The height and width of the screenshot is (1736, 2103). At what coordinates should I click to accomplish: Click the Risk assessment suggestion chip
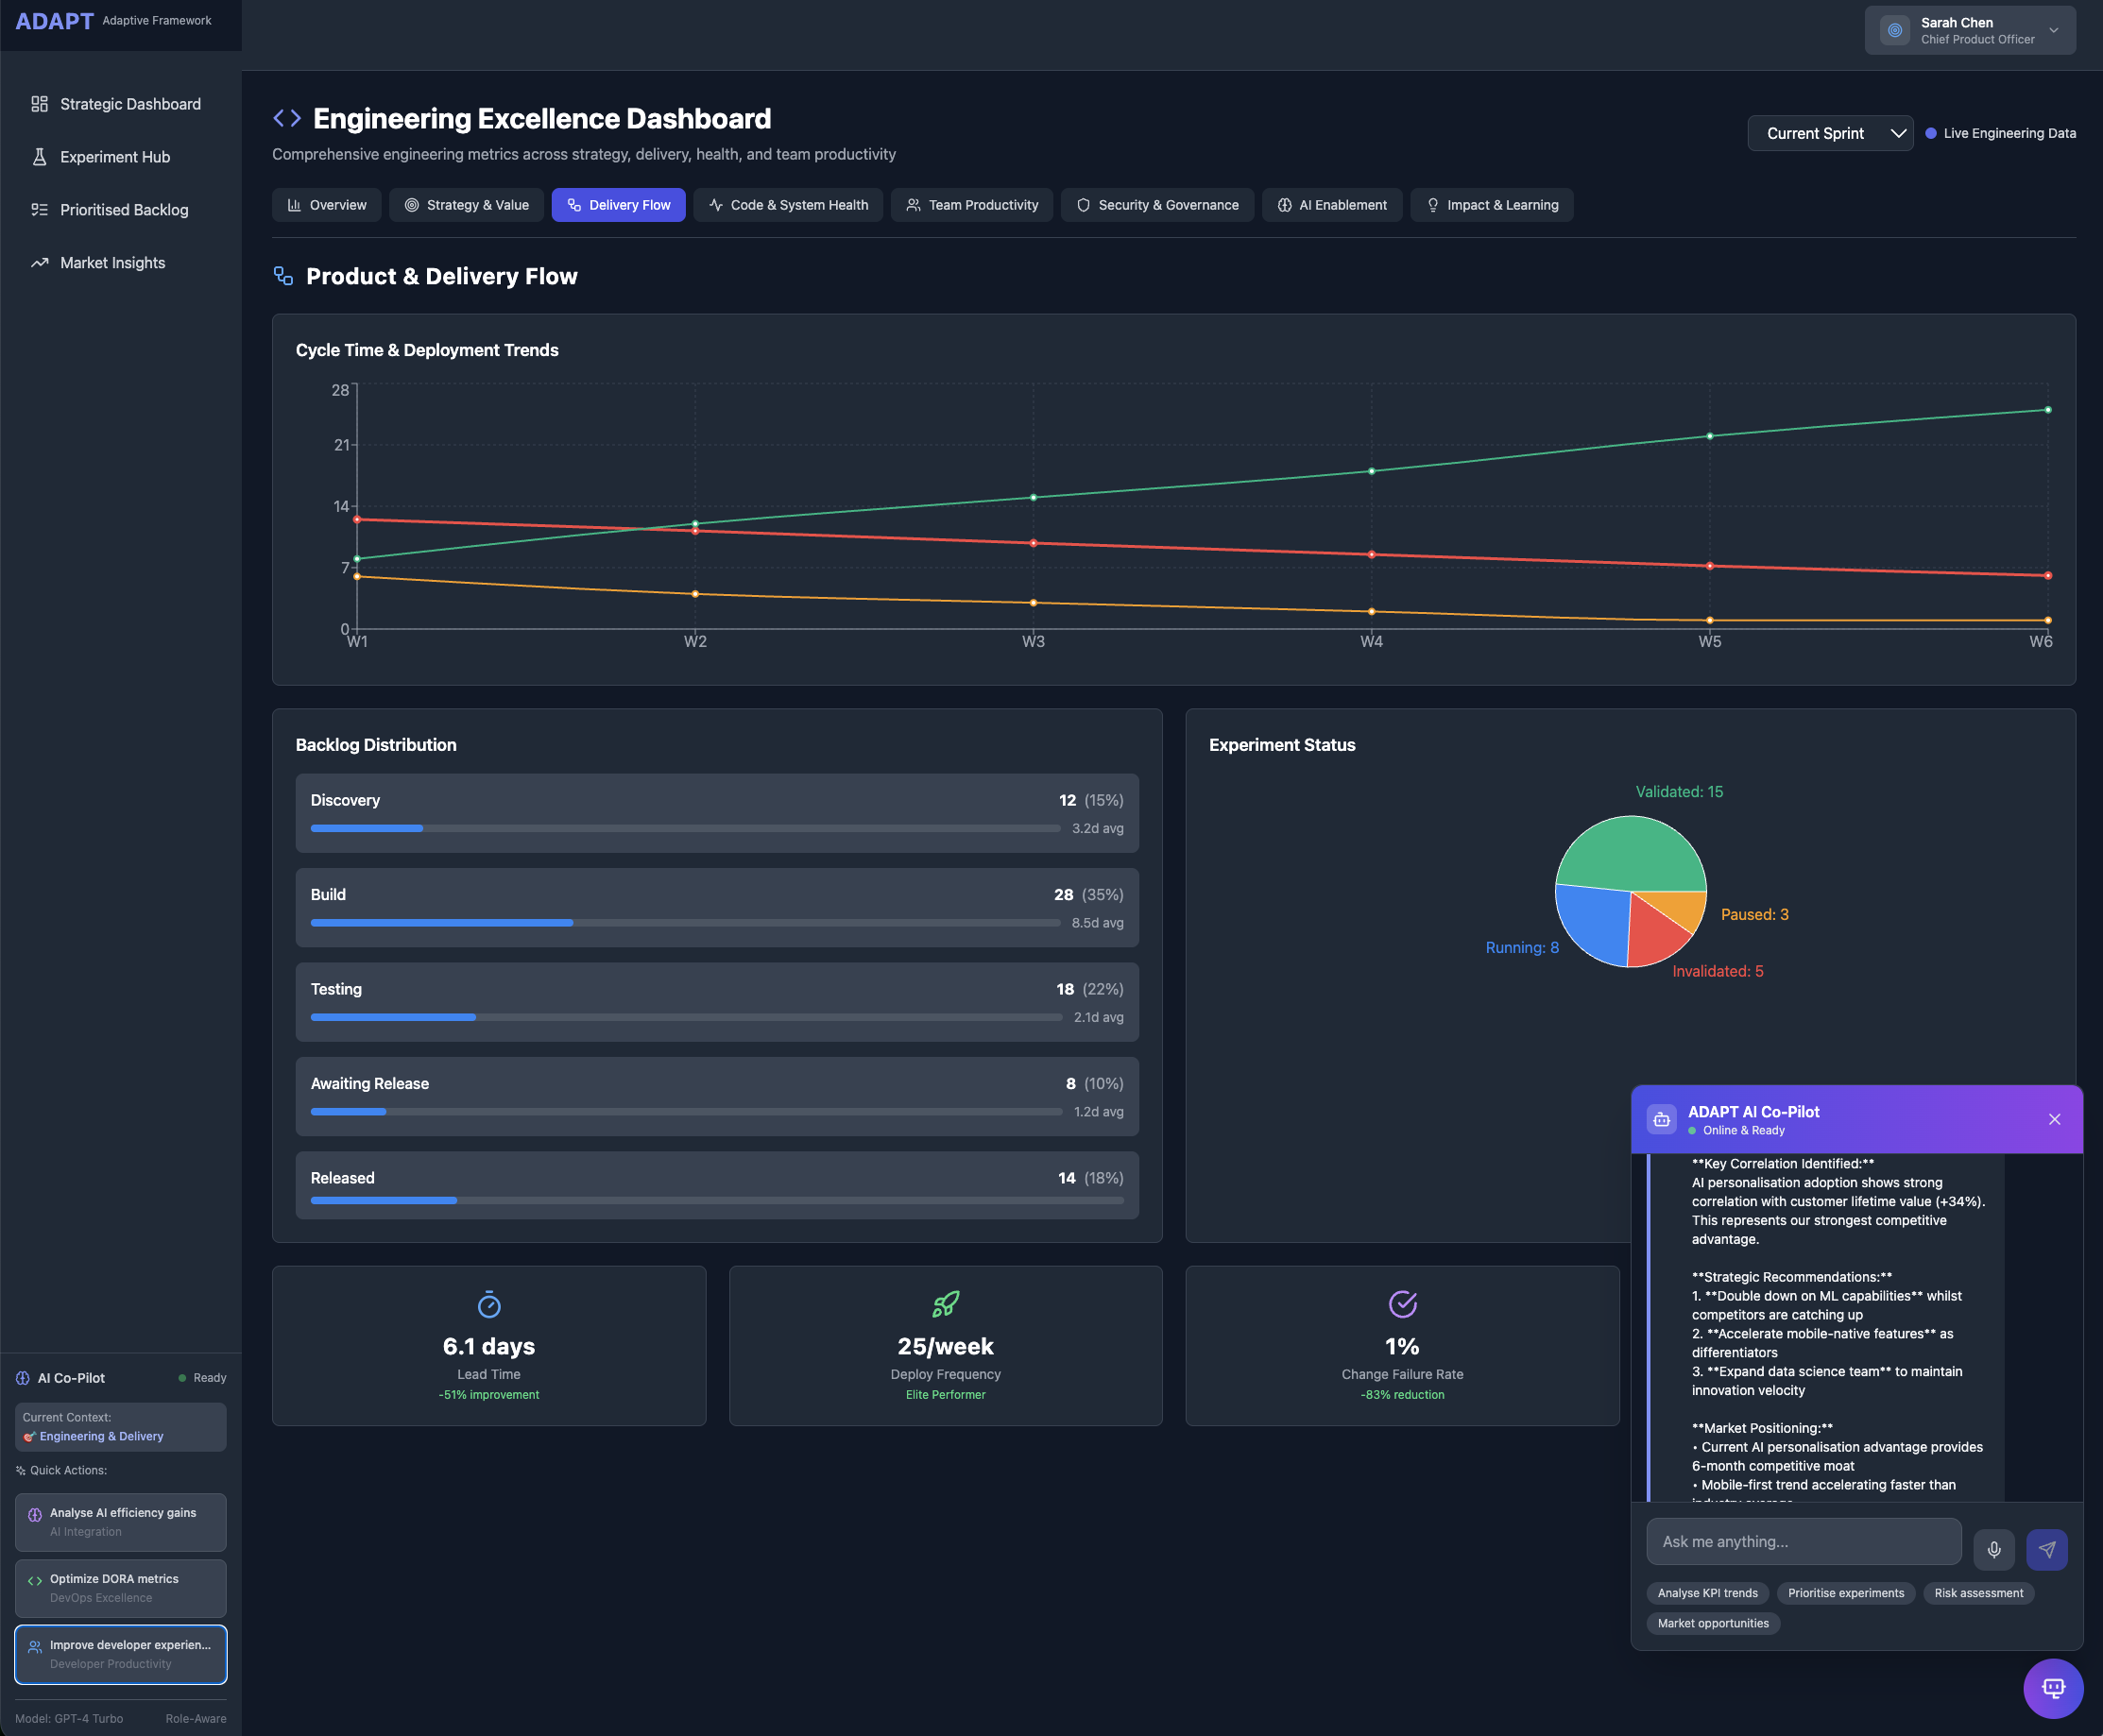pos(1977,1593)
